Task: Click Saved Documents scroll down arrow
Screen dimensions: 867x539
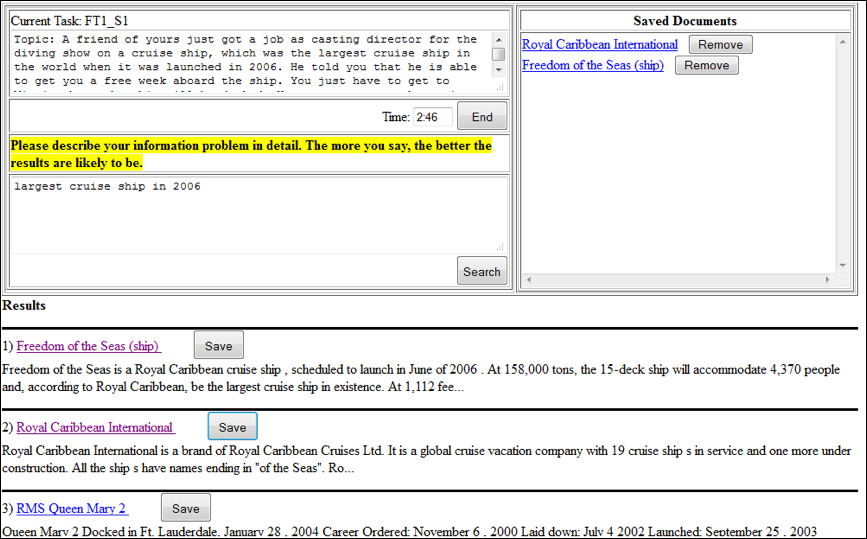Action: pyautogui.click(x=843, y=265)
